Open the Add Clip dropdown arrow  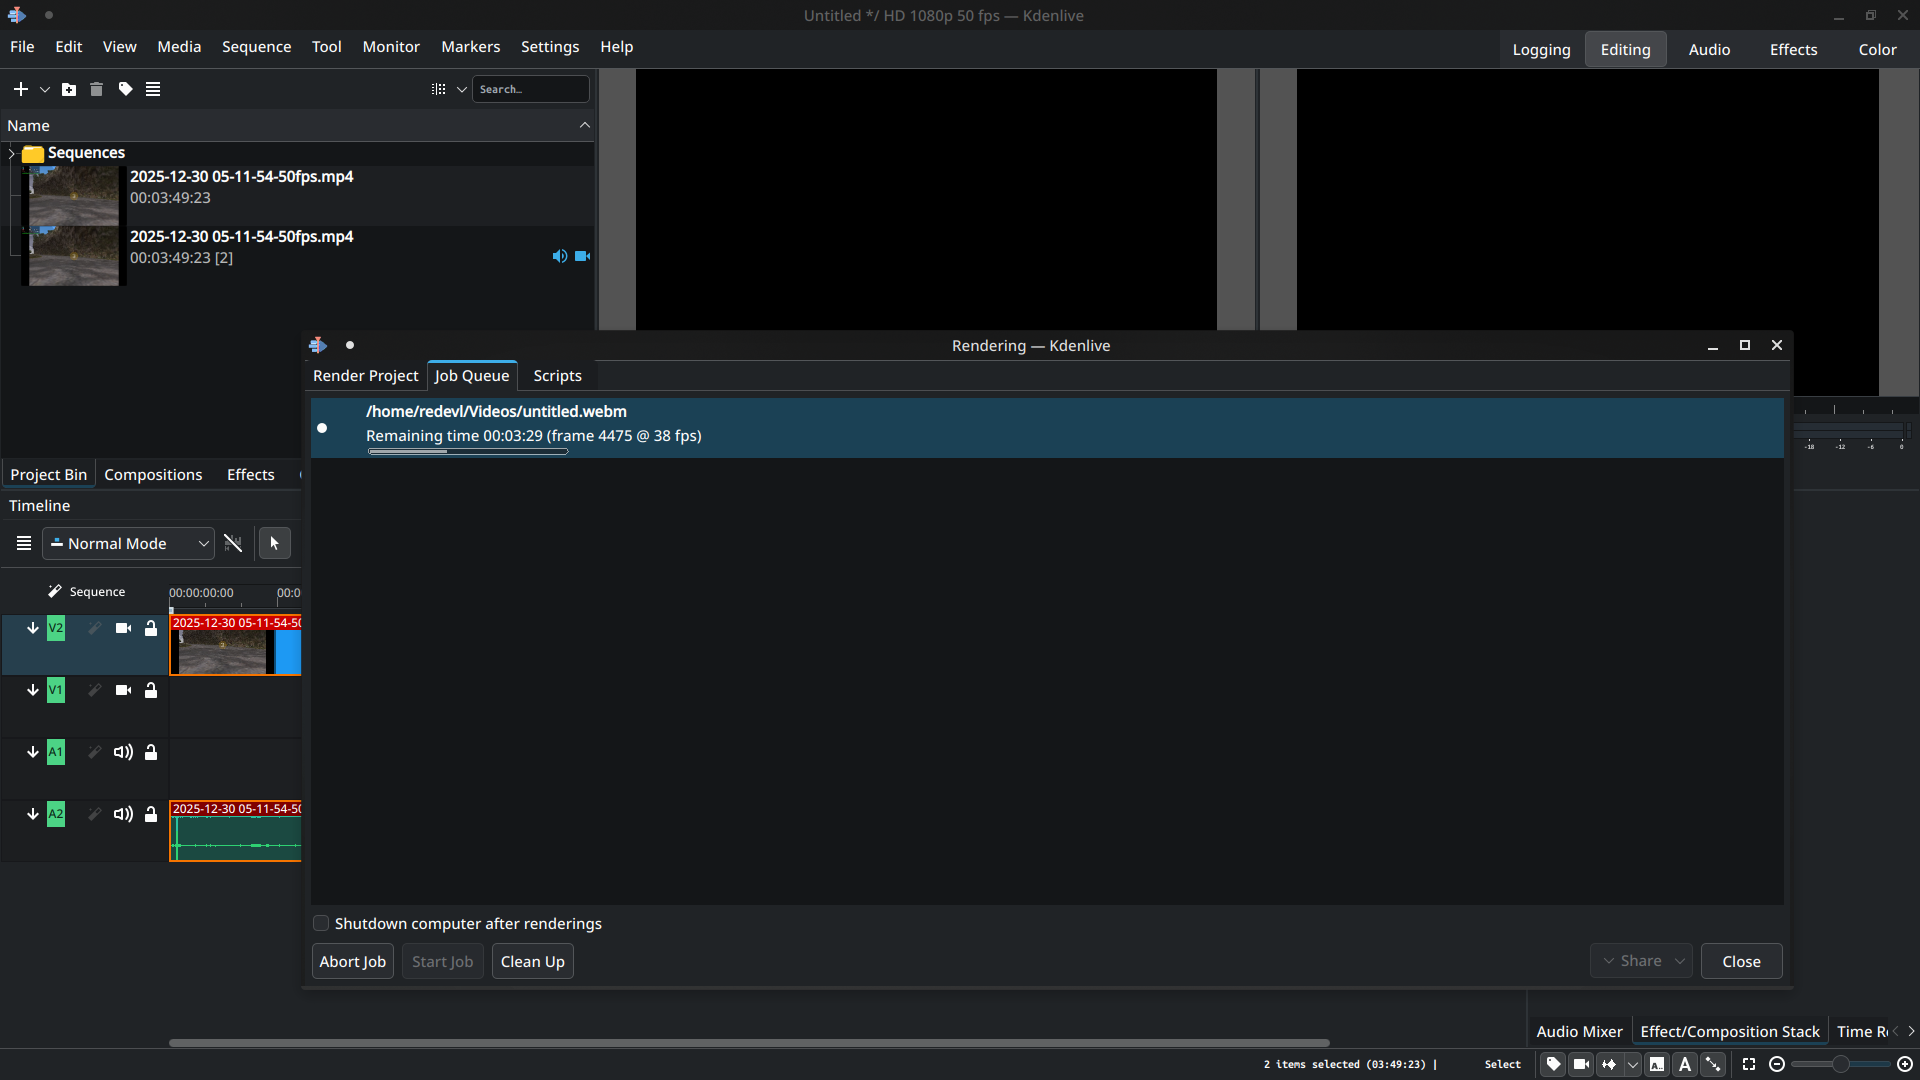[x=45, y=89]
